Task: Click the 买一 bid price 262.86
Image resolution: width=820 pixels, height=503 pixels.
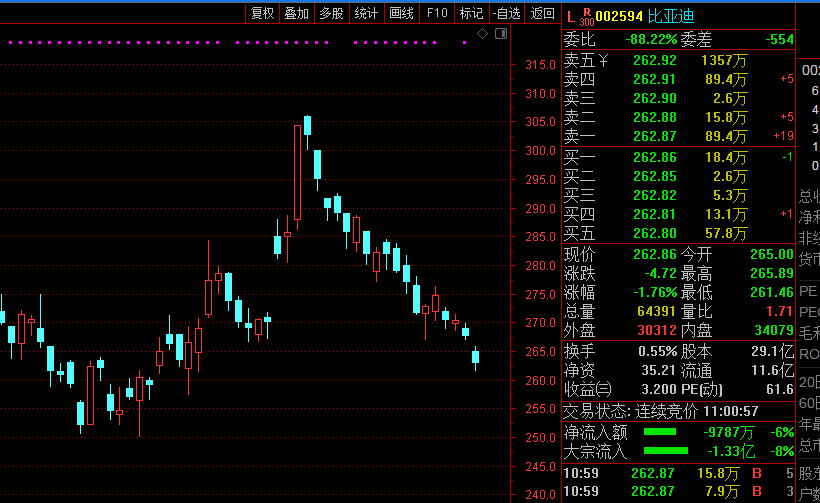Action: [x=655, y=157]
